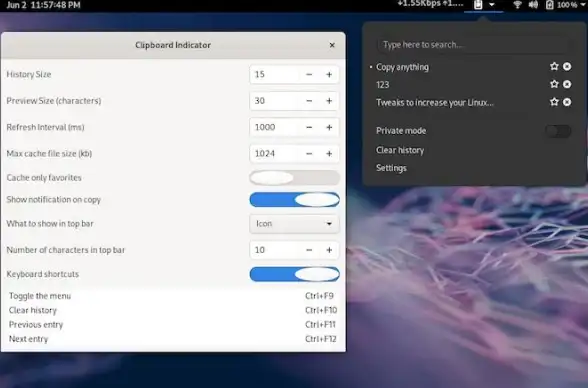Increase Refresh Interval with plus button

(329, 127)
